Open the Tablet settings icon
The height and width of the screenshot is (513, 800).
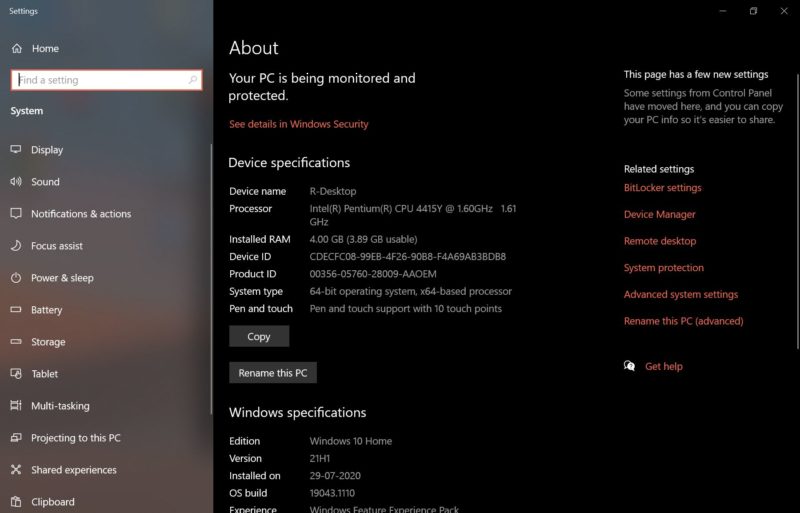tap(16, 374)
